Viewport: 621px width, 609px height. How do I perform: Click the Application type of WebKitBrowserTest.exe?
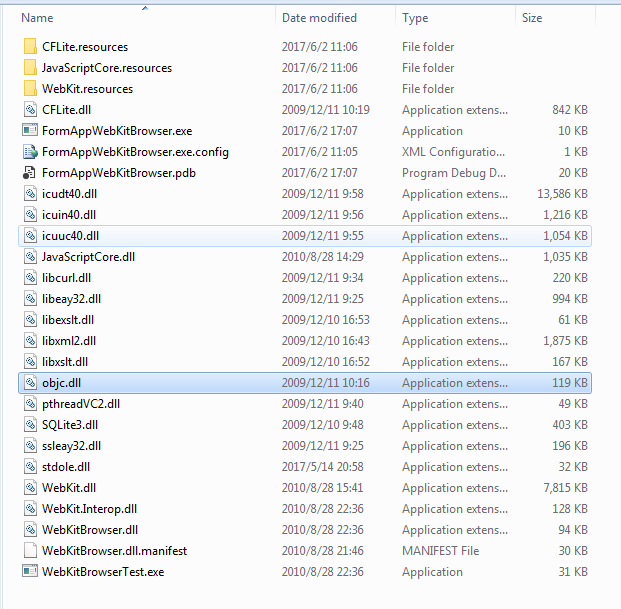click(432, 571)
